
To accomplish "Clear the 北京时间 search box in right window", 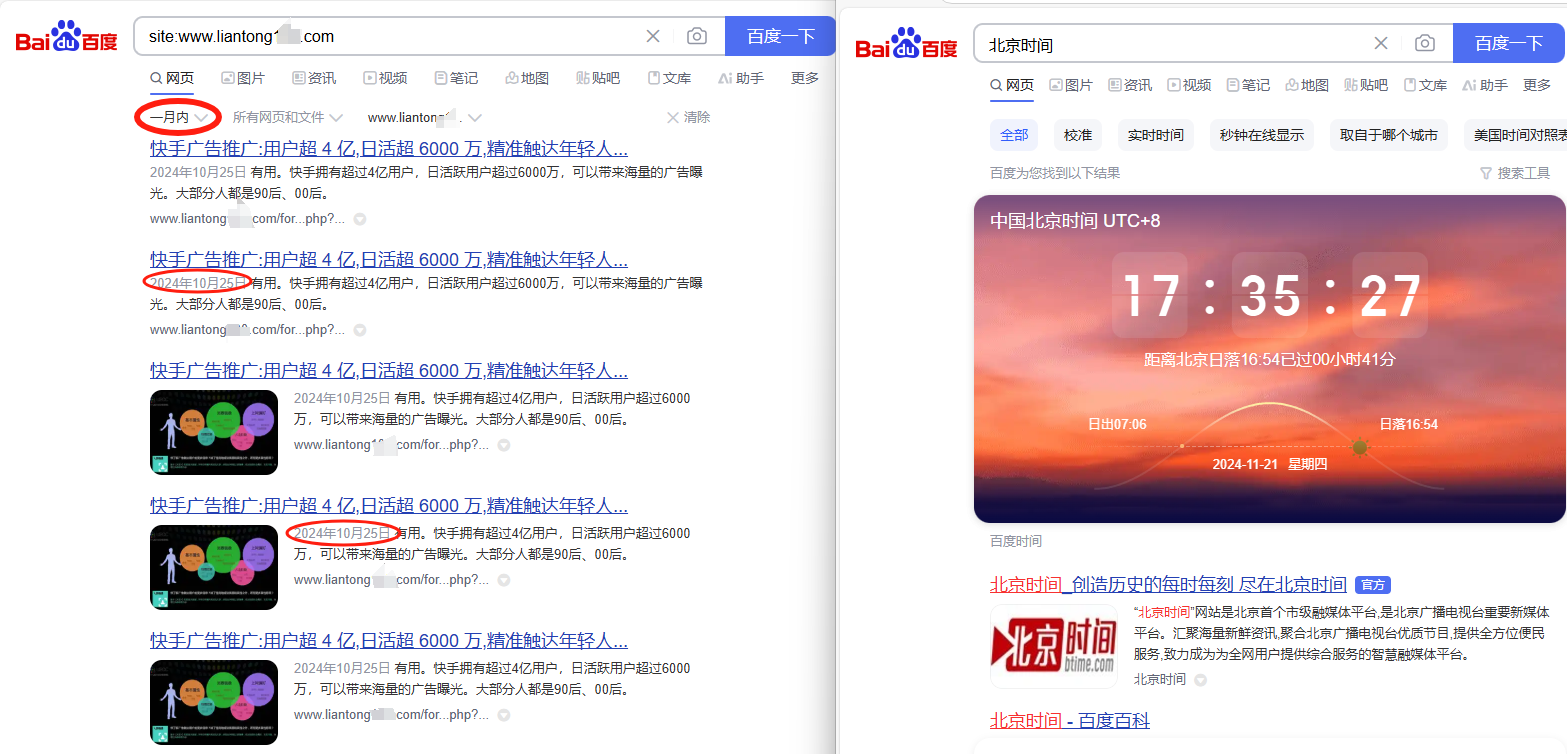I will [x=1381, y=43].
